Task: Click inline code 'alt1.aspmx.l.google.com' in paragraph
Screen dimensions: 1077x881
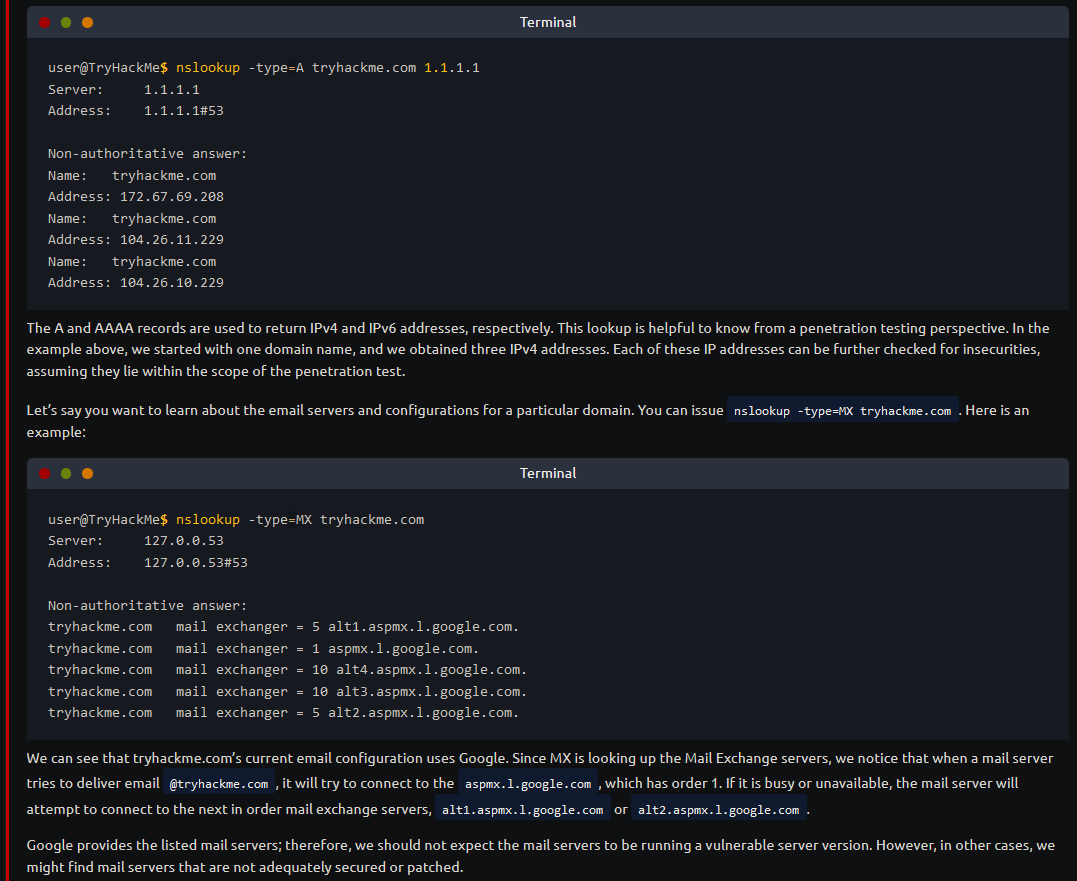Action: [522, 810]
